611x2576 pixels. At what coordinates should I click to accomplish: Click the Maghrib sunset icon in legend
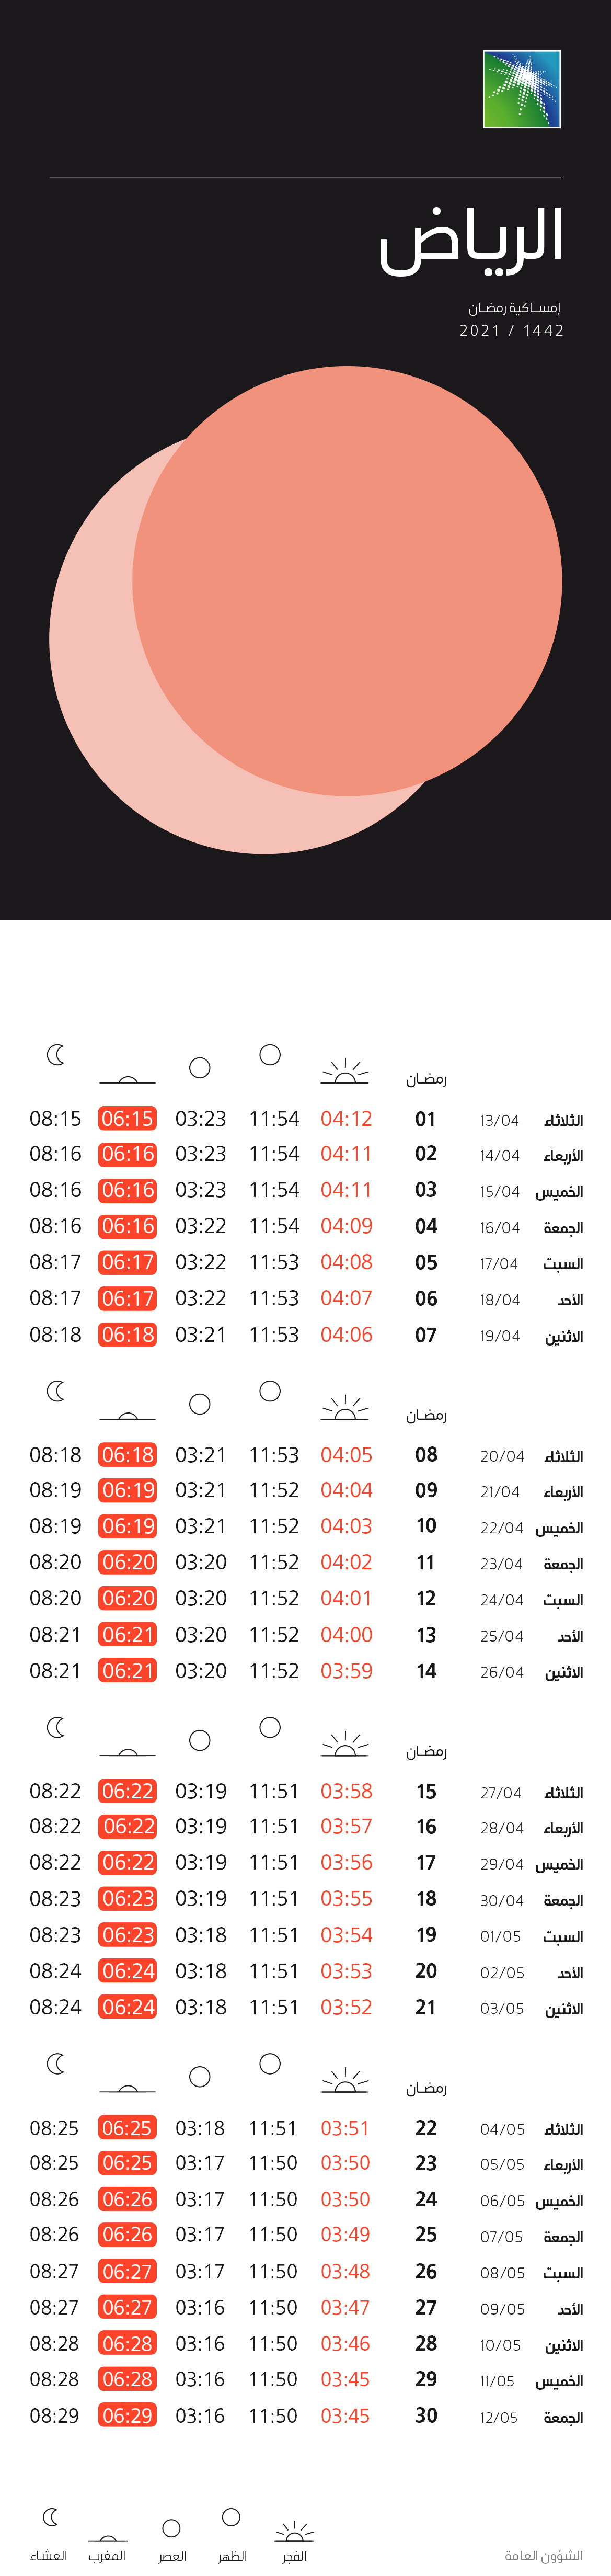point(108,2537)
